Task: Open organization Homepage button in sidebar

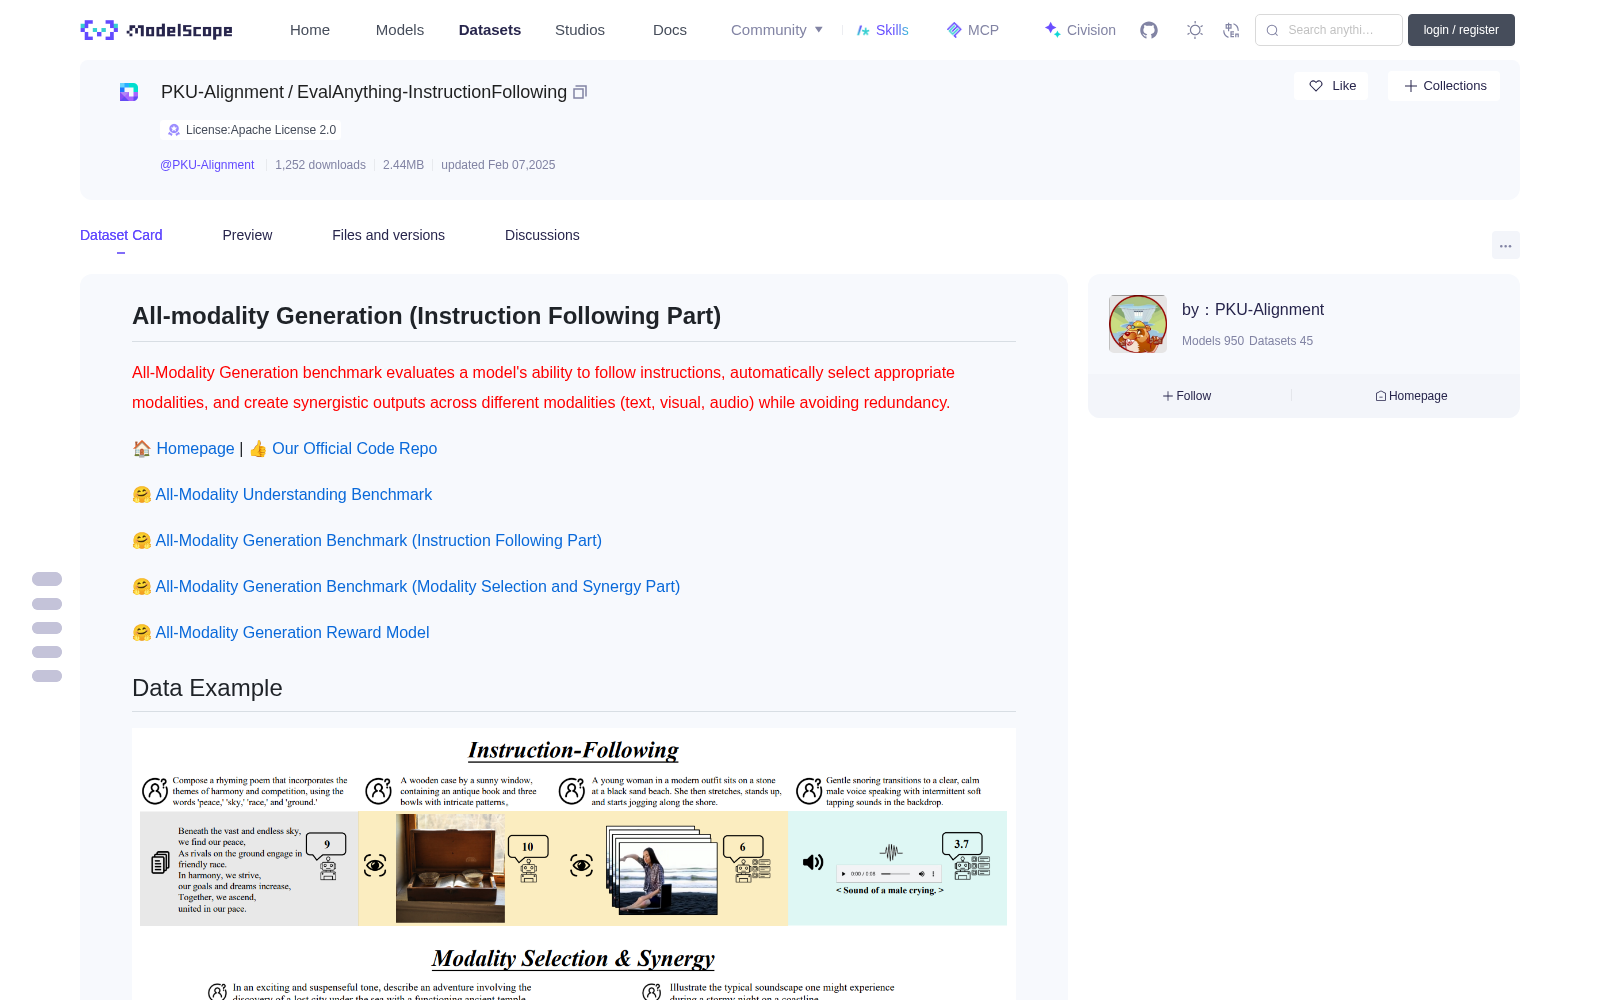Action: tap(1411, 396)
